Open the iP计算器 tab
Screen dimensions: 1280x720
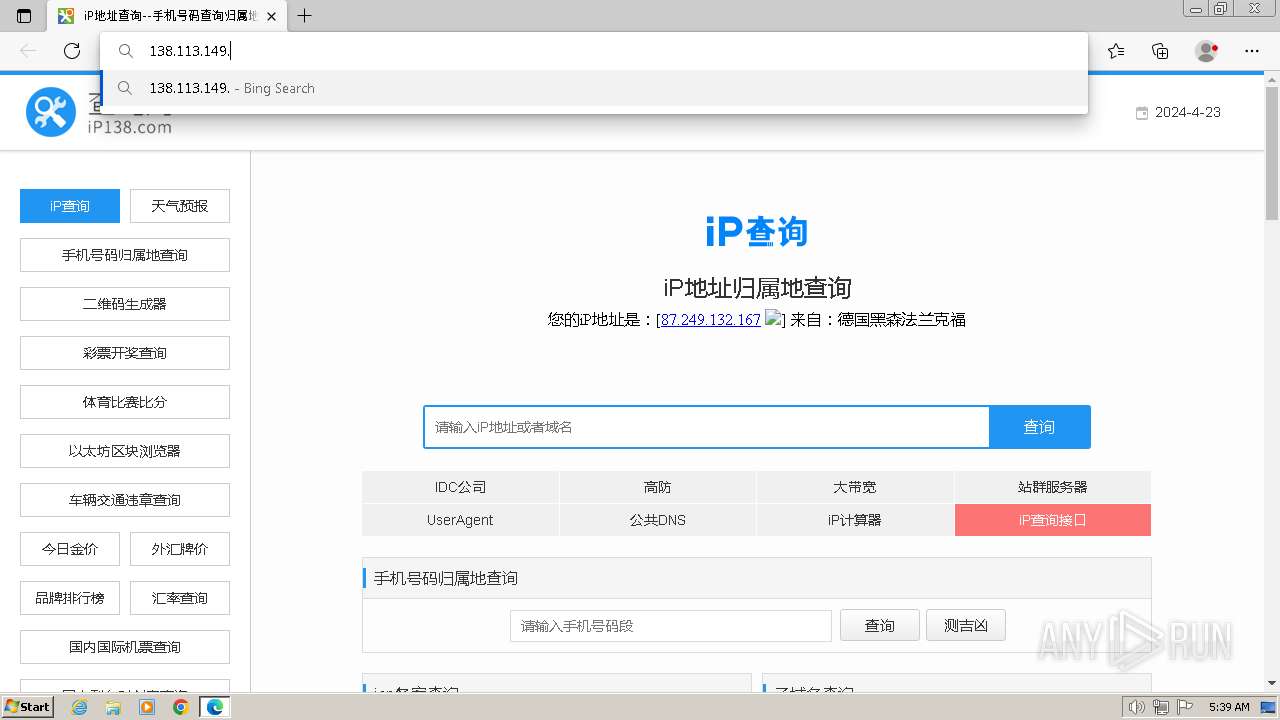pyautogui.click(x=855, y=520)
